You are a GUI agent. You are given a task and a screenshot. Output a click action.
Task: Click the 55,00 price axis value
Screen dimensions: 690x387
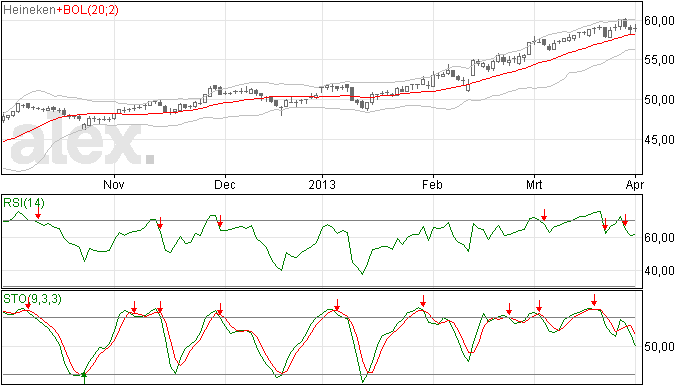(660, 59)
